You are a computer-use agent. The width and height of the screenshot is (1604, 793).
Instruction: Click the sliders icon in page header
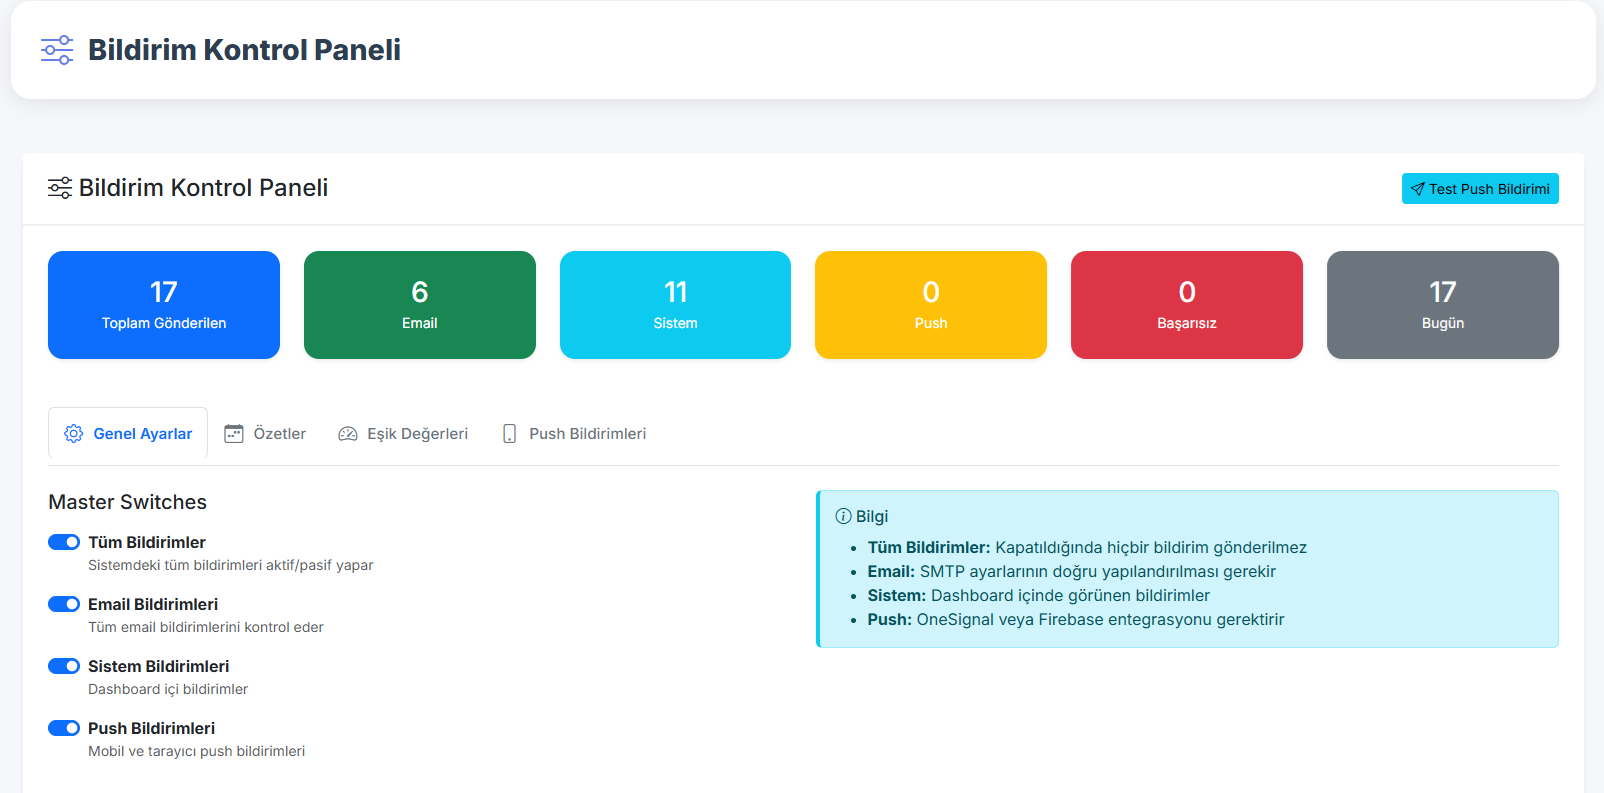(x=57, y=50)
